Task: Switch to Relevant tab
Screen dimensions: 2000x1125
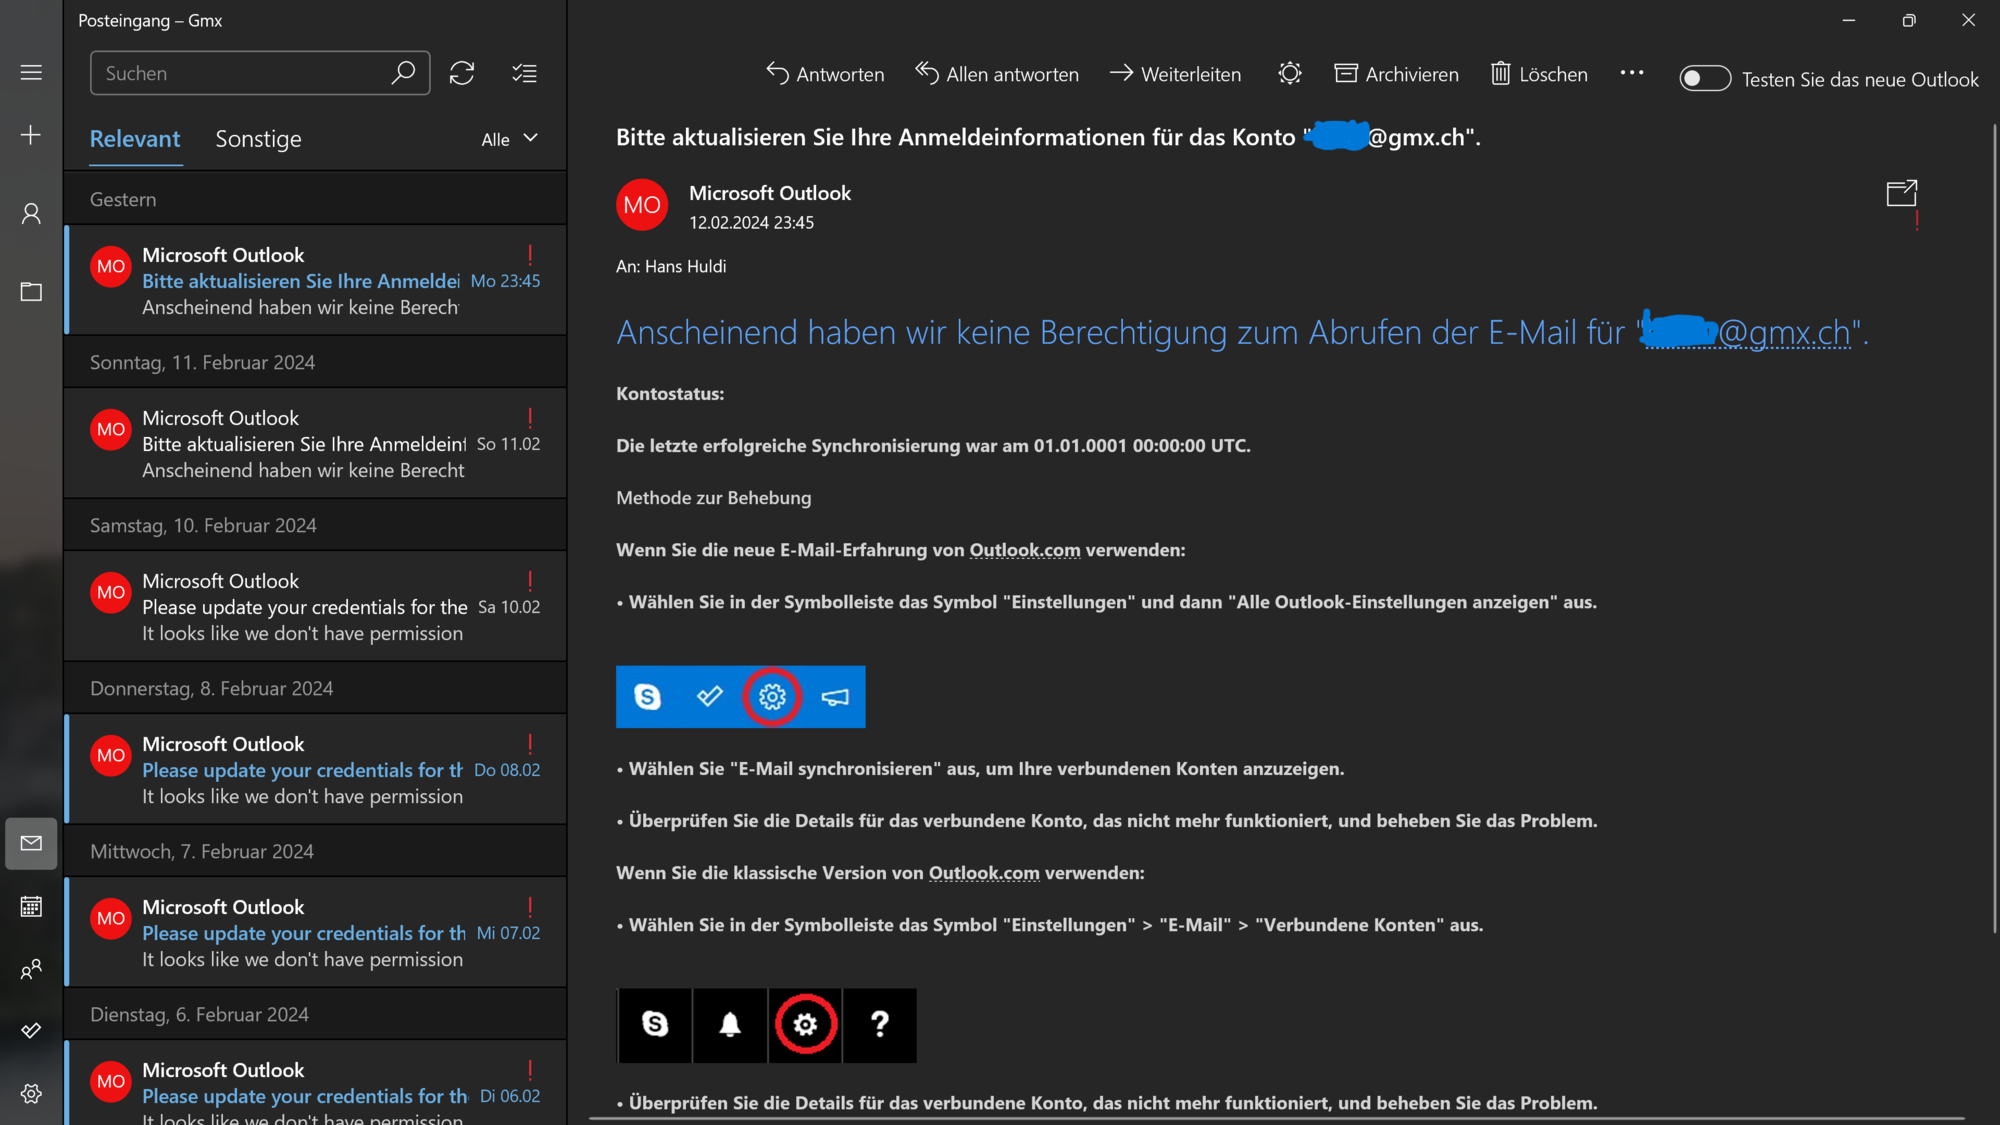Action: pos(135,139)
